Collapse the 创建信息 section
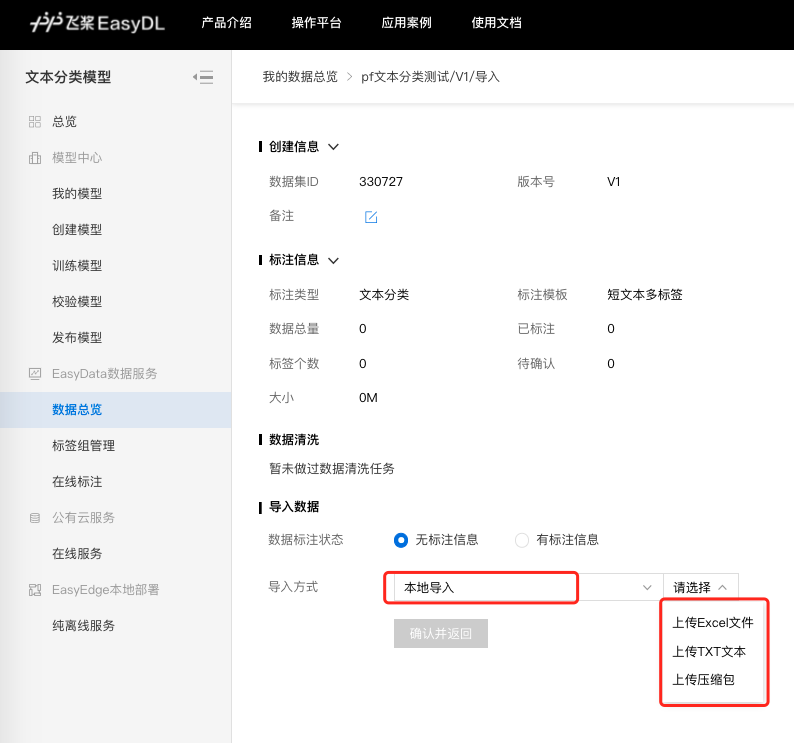 [x=334, y=147]
